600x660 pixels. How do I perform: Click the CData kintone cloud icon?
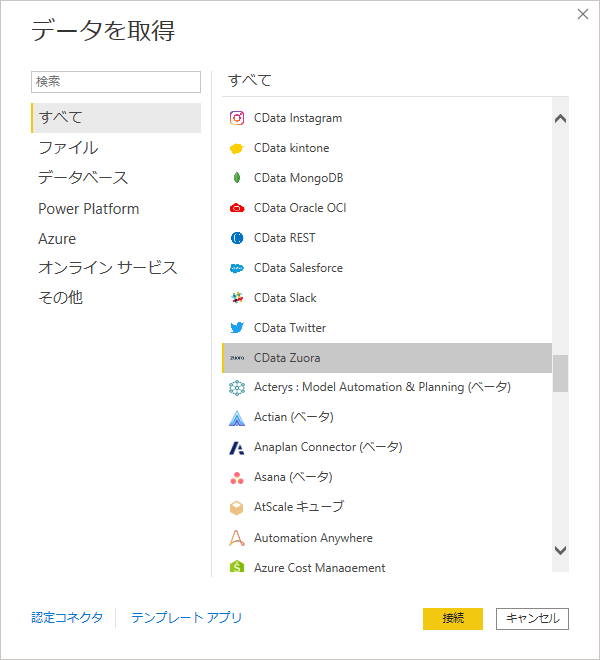pyautogui.click(x=237, y=148)
